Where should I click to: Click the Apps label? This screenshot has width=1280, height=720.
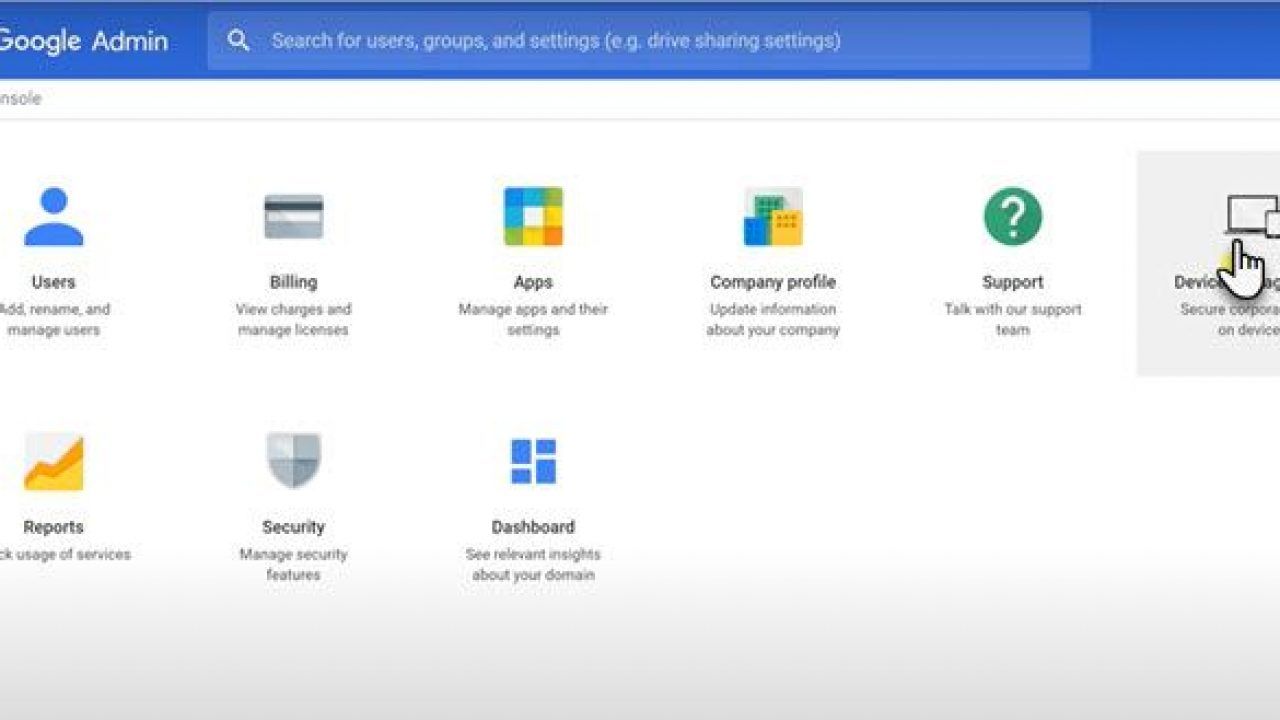click(x=533, y=282)
